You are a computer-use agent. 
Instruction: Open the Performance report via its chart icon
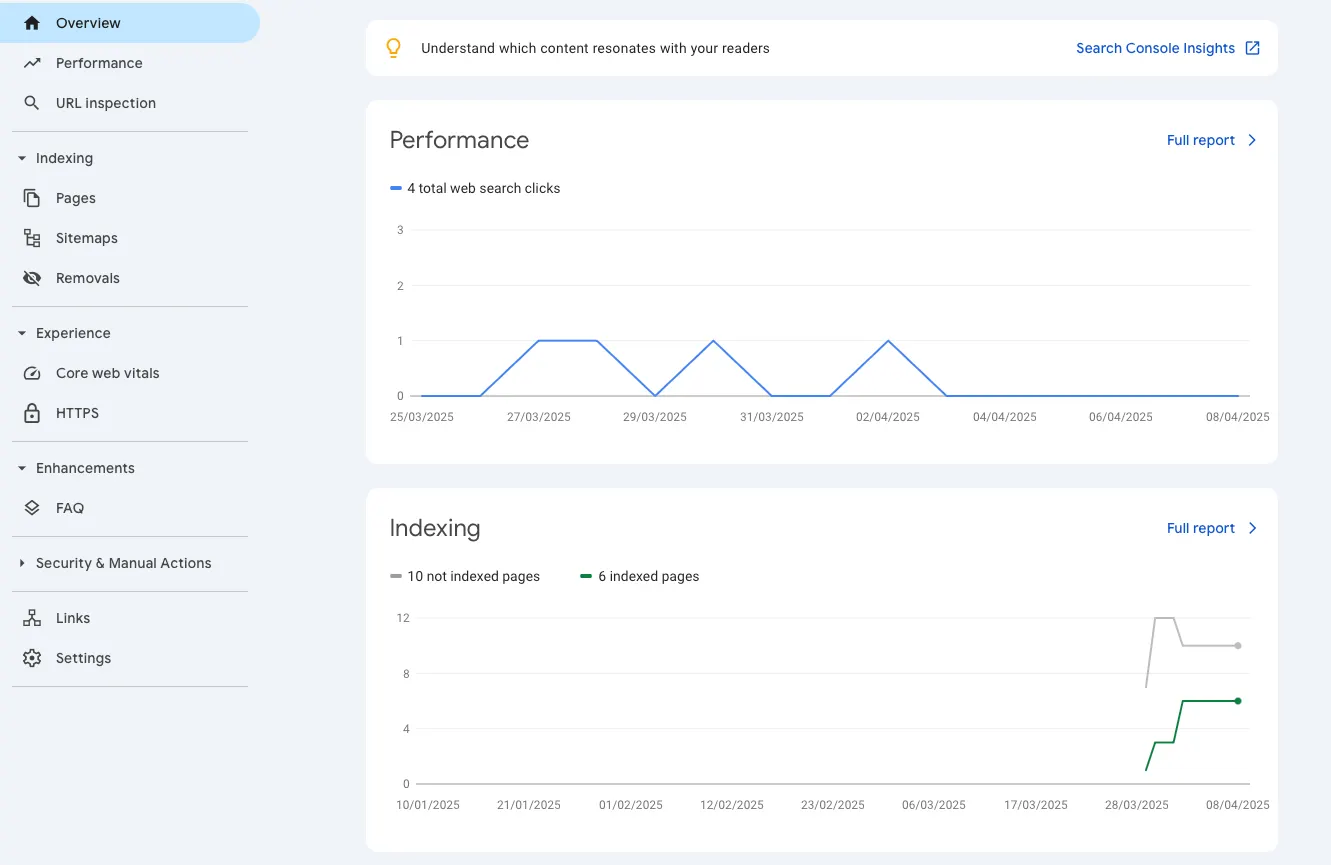tap(29, 62)
